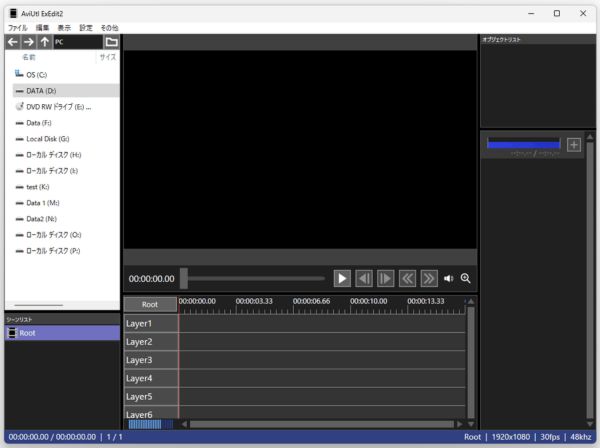600x448 pixels.
Task: Step back one frame
Action: pyautogui.click(x=364, y=279)
